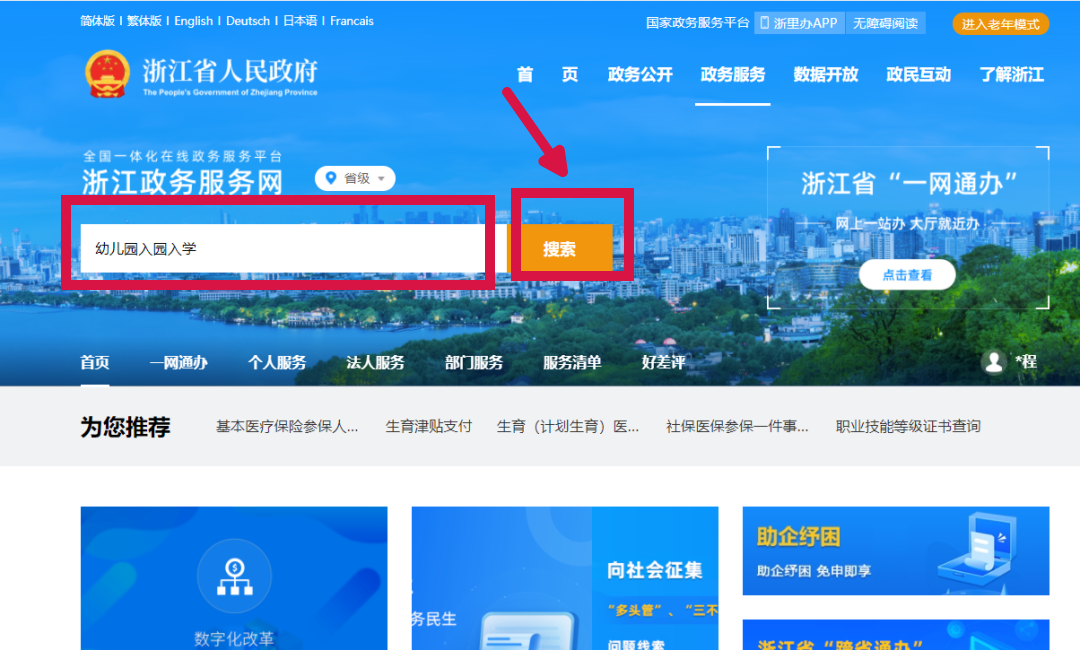
Task: Click the 点击查看 button
Action: [907, 275]
